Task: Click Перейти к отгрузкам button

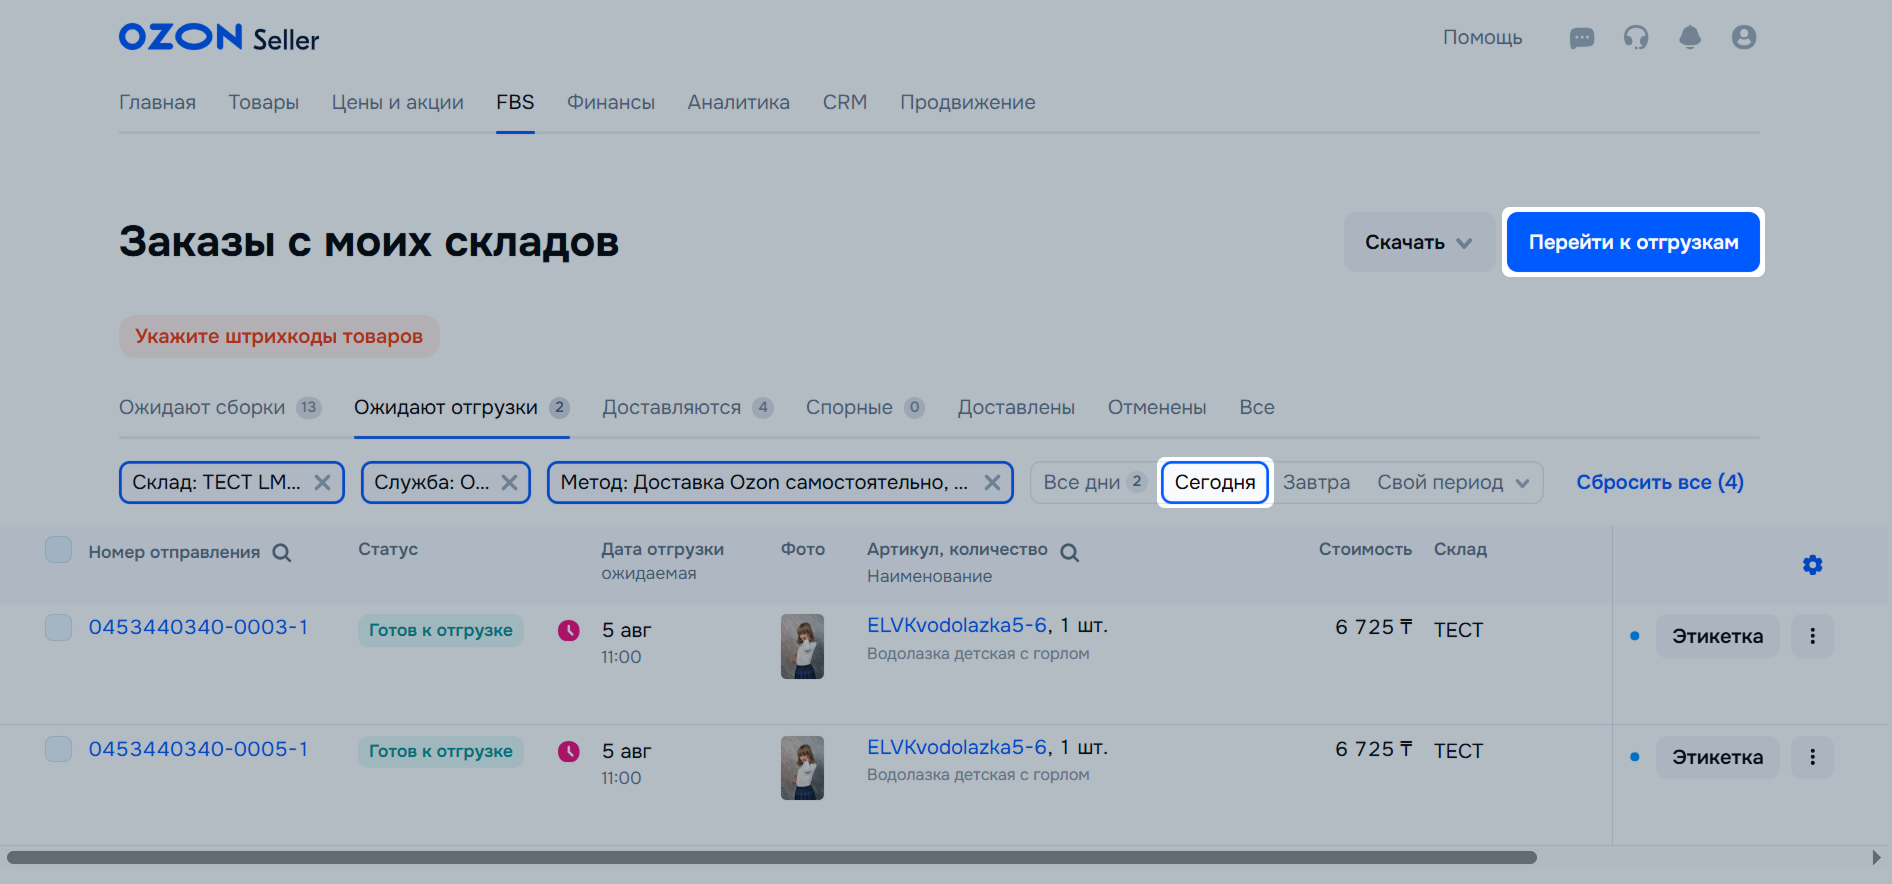Action: (x=1633, y=242)
